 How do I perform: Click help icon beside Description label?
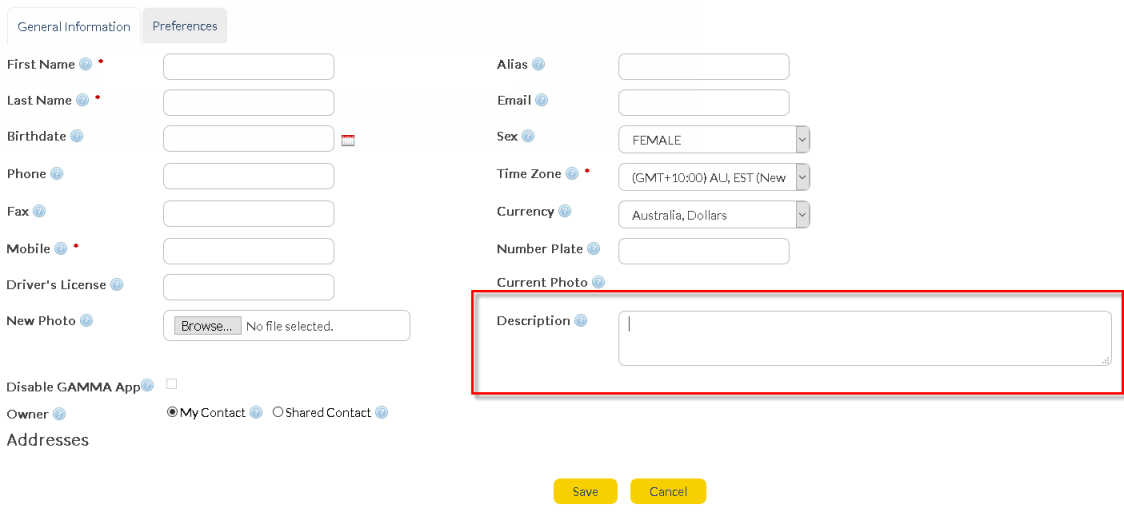coord(581,321)
